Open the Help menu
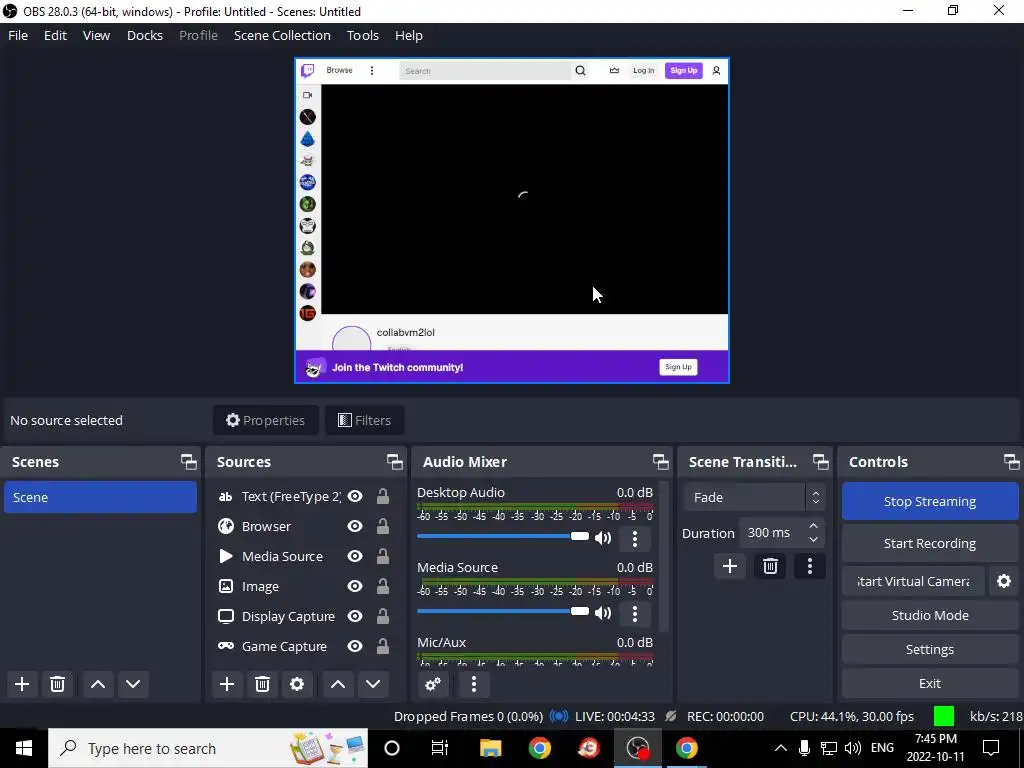This screenshot has width=1024, height=768. [409, 36]
